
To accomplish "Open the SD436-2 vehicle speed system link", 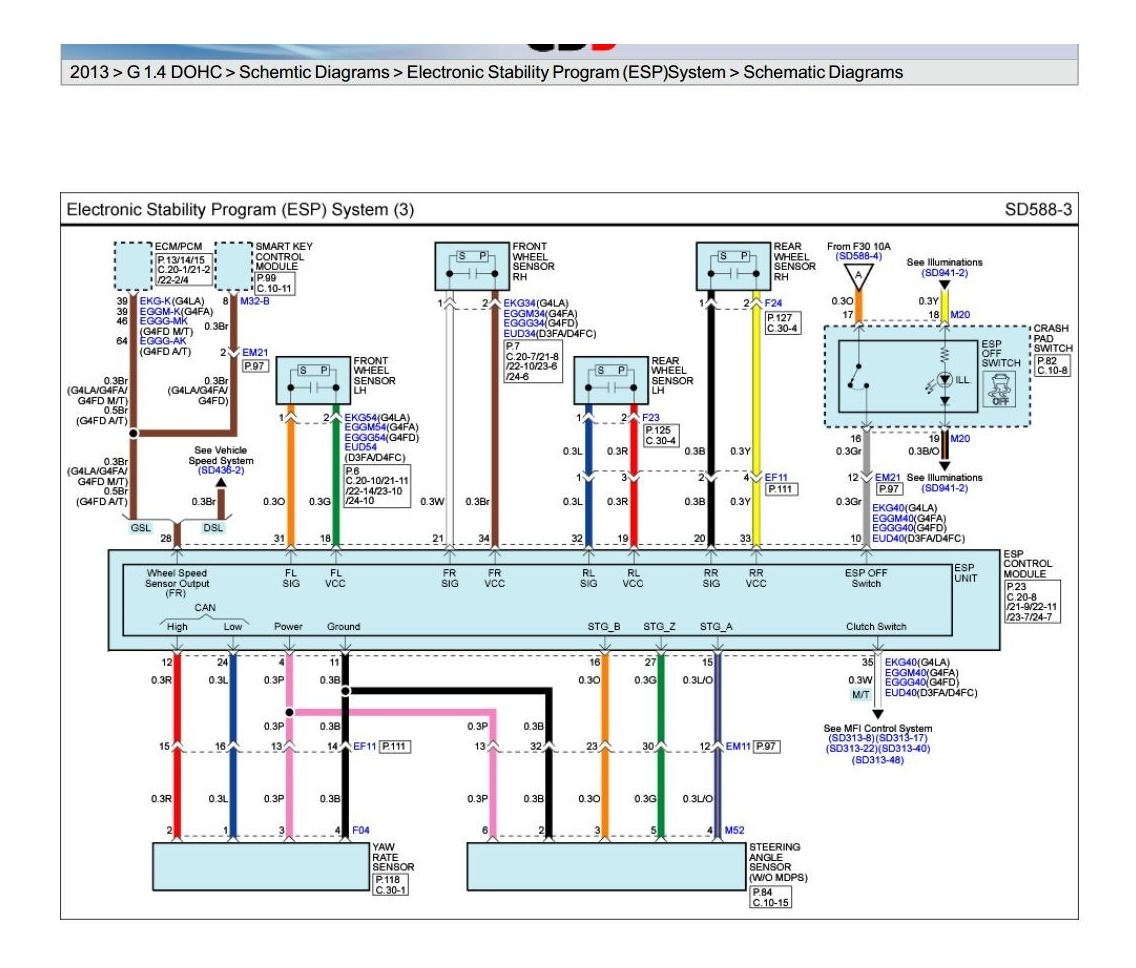I will (221, 470).
